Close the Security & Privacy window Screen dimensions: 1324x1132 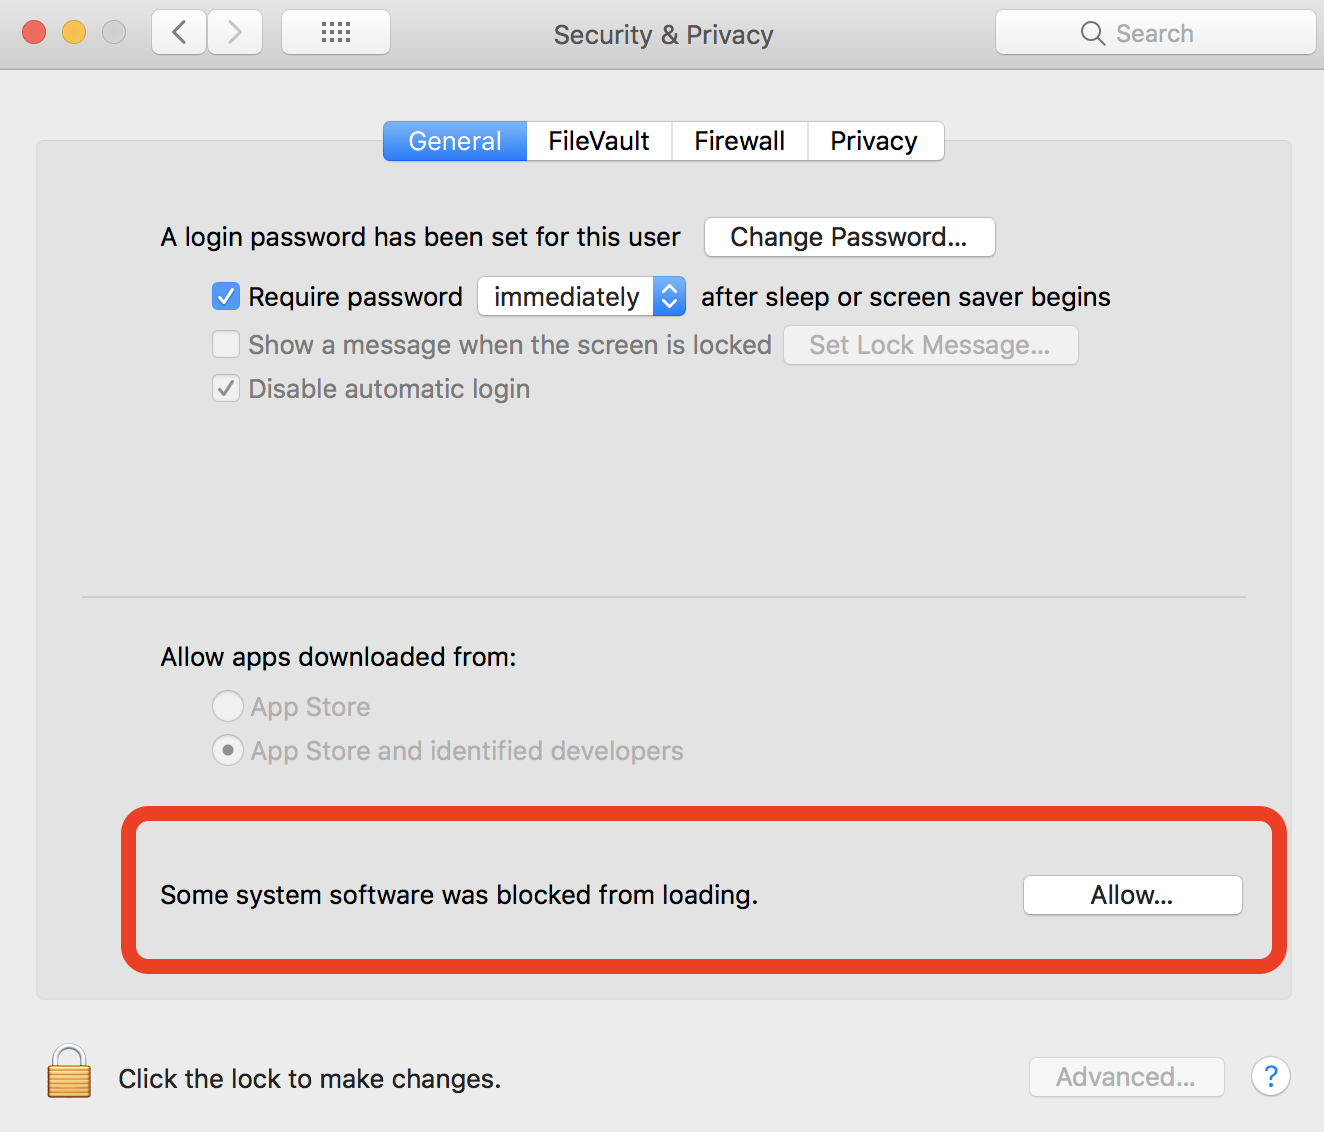click(x=34, y=33)
